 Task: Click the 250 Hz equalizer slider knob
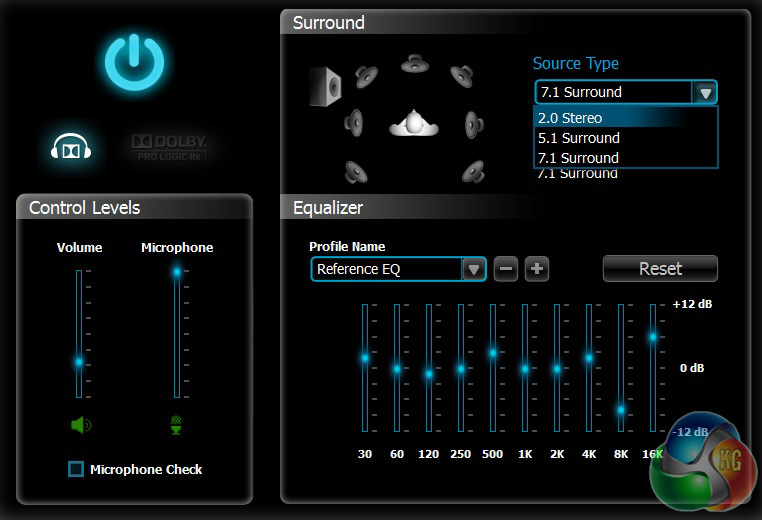tap(461, 369)
